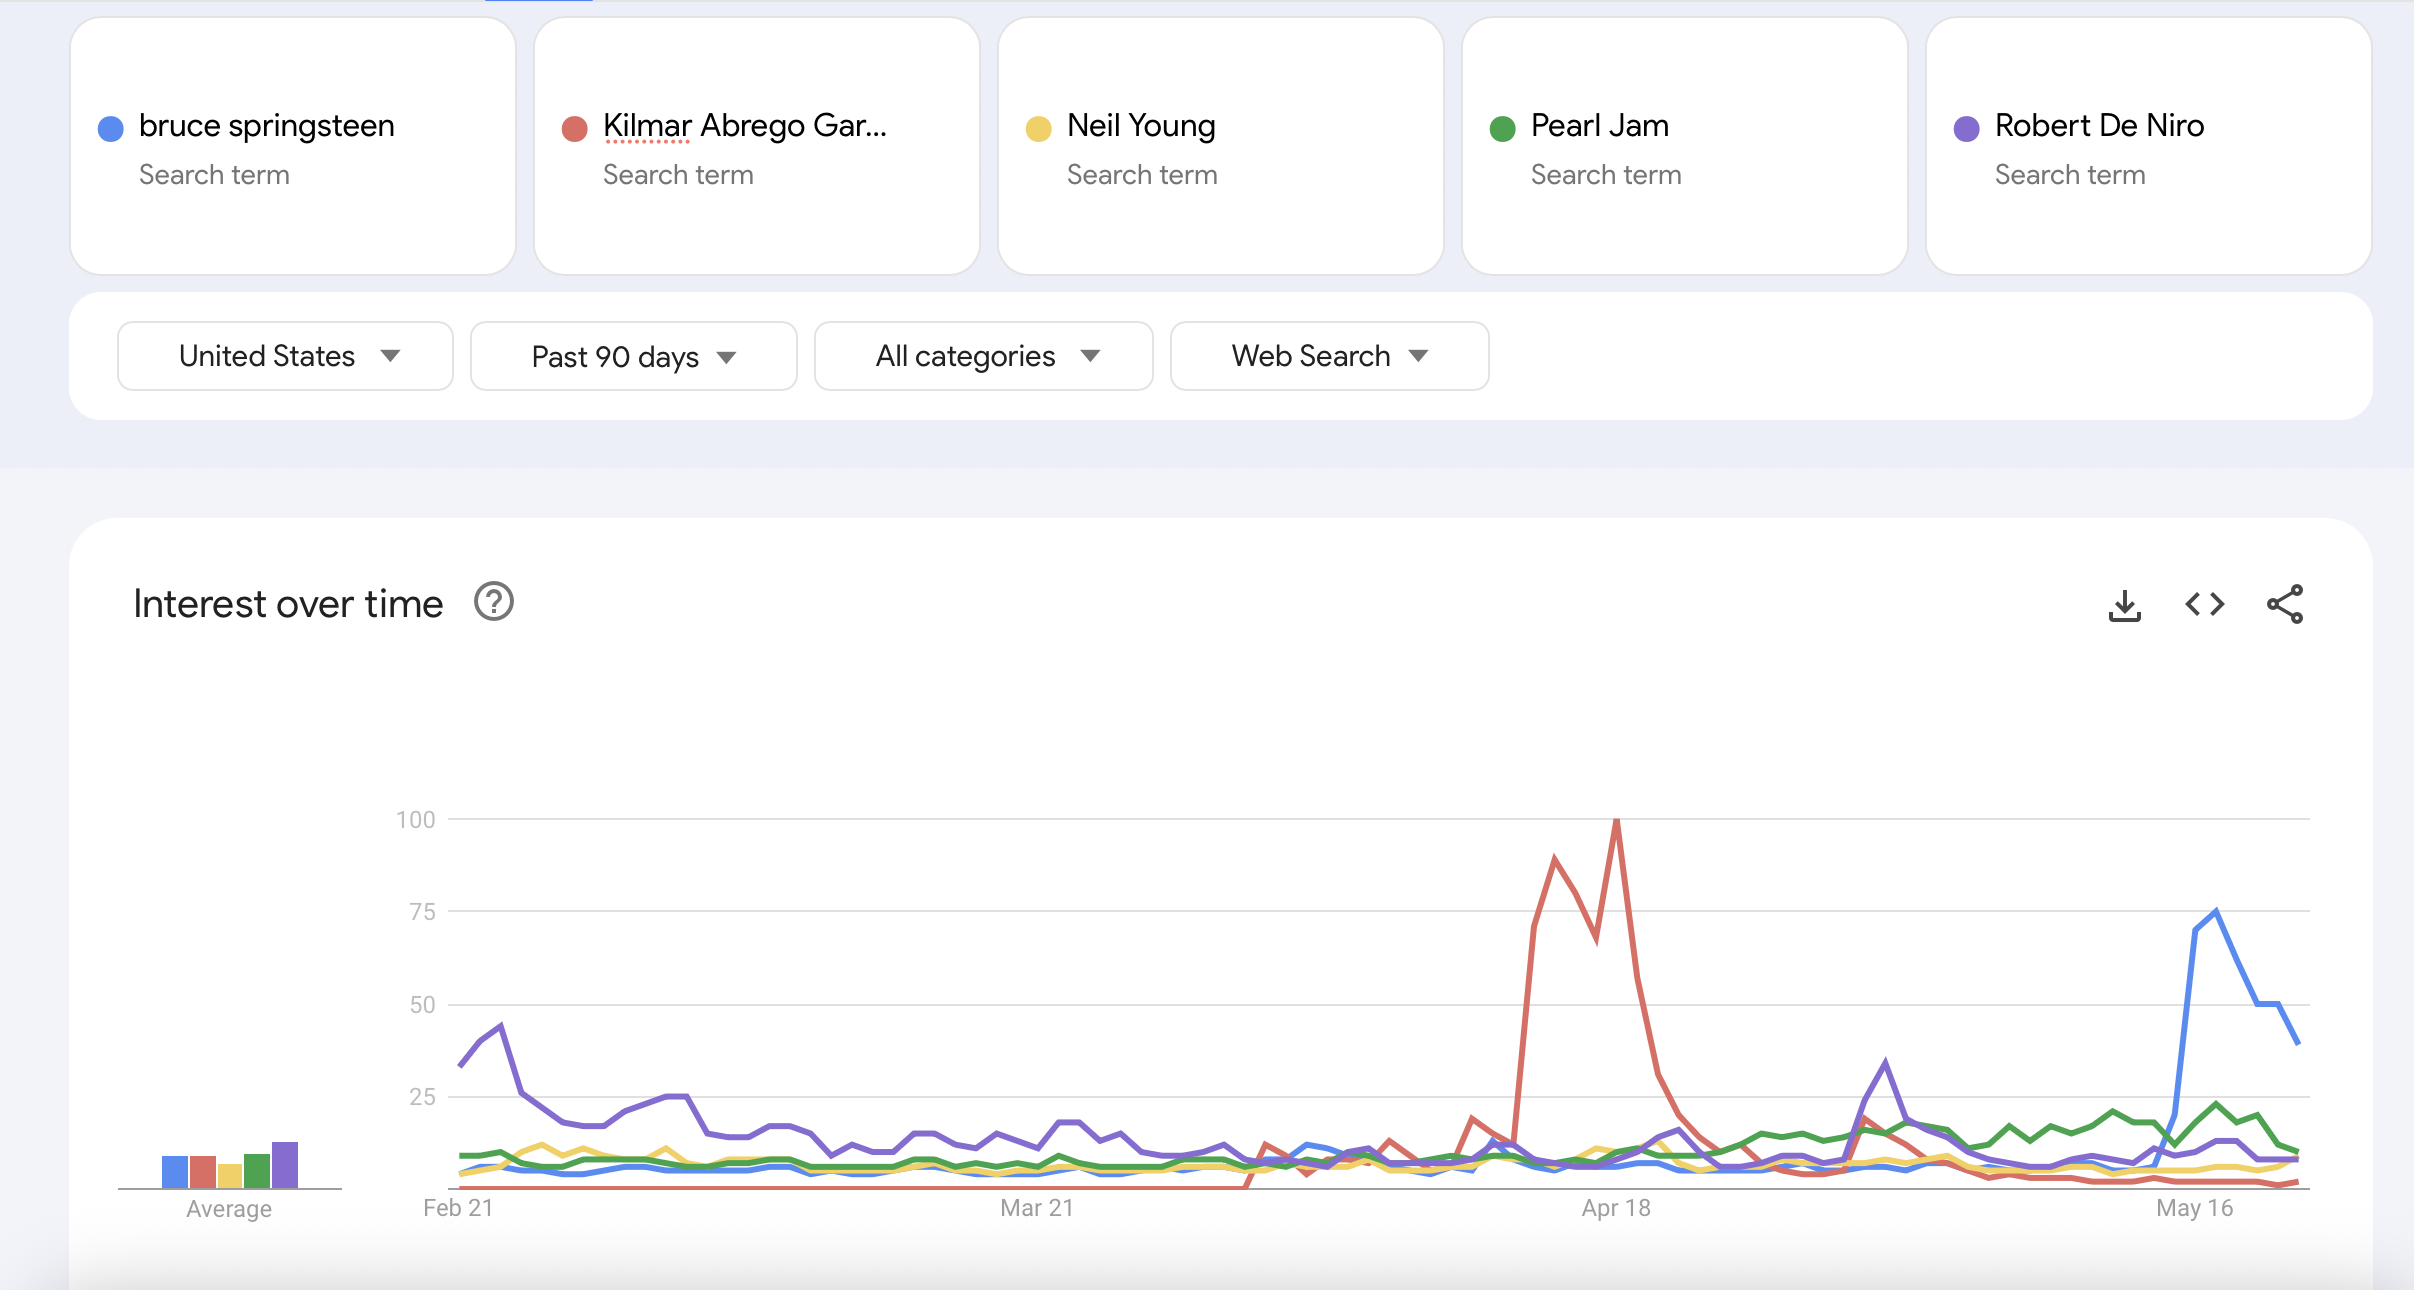Expand the All categories dropdown
2414x1290 pixels.
[982, 356]
